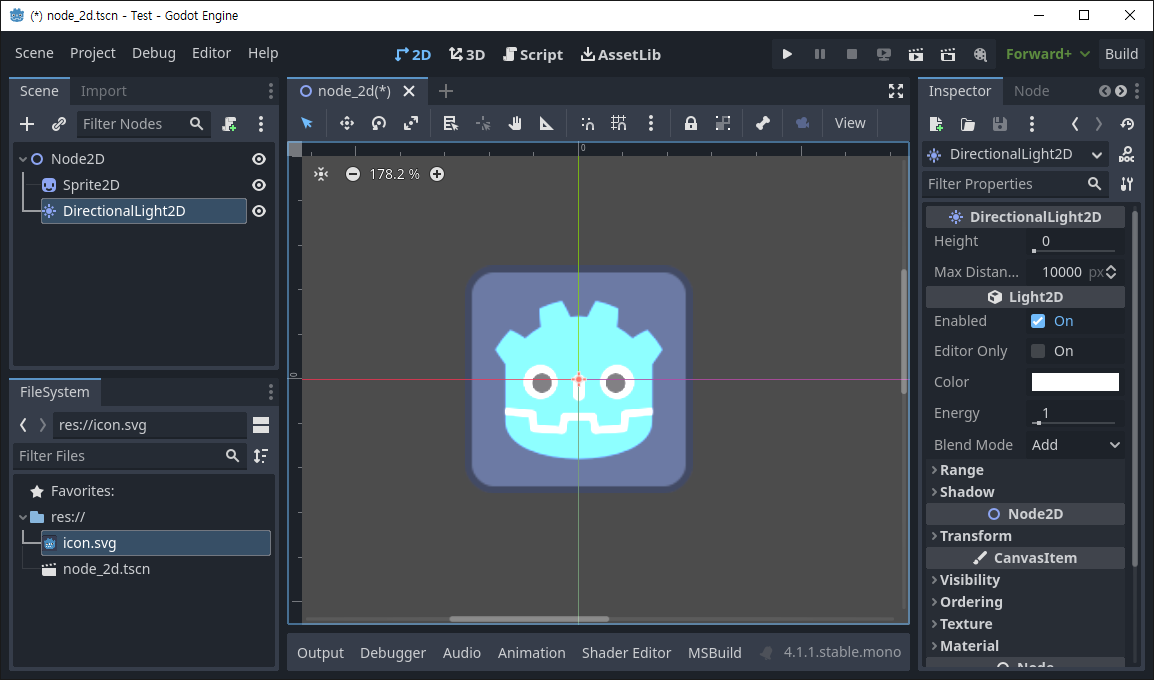
Task: Open the node documentation icon in Inspector
Action: coord(1126,154)
